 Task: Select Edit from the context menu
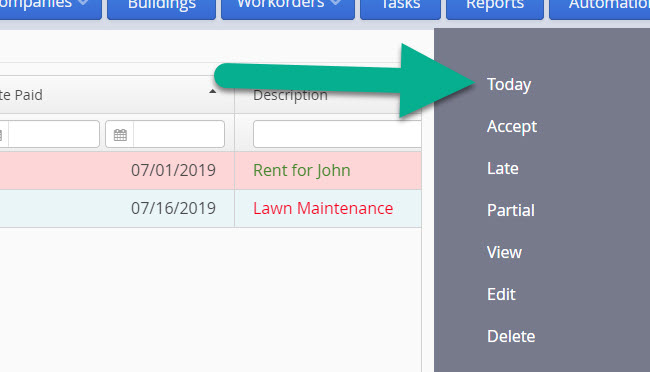pyautogui.click(x=501, y=294)
